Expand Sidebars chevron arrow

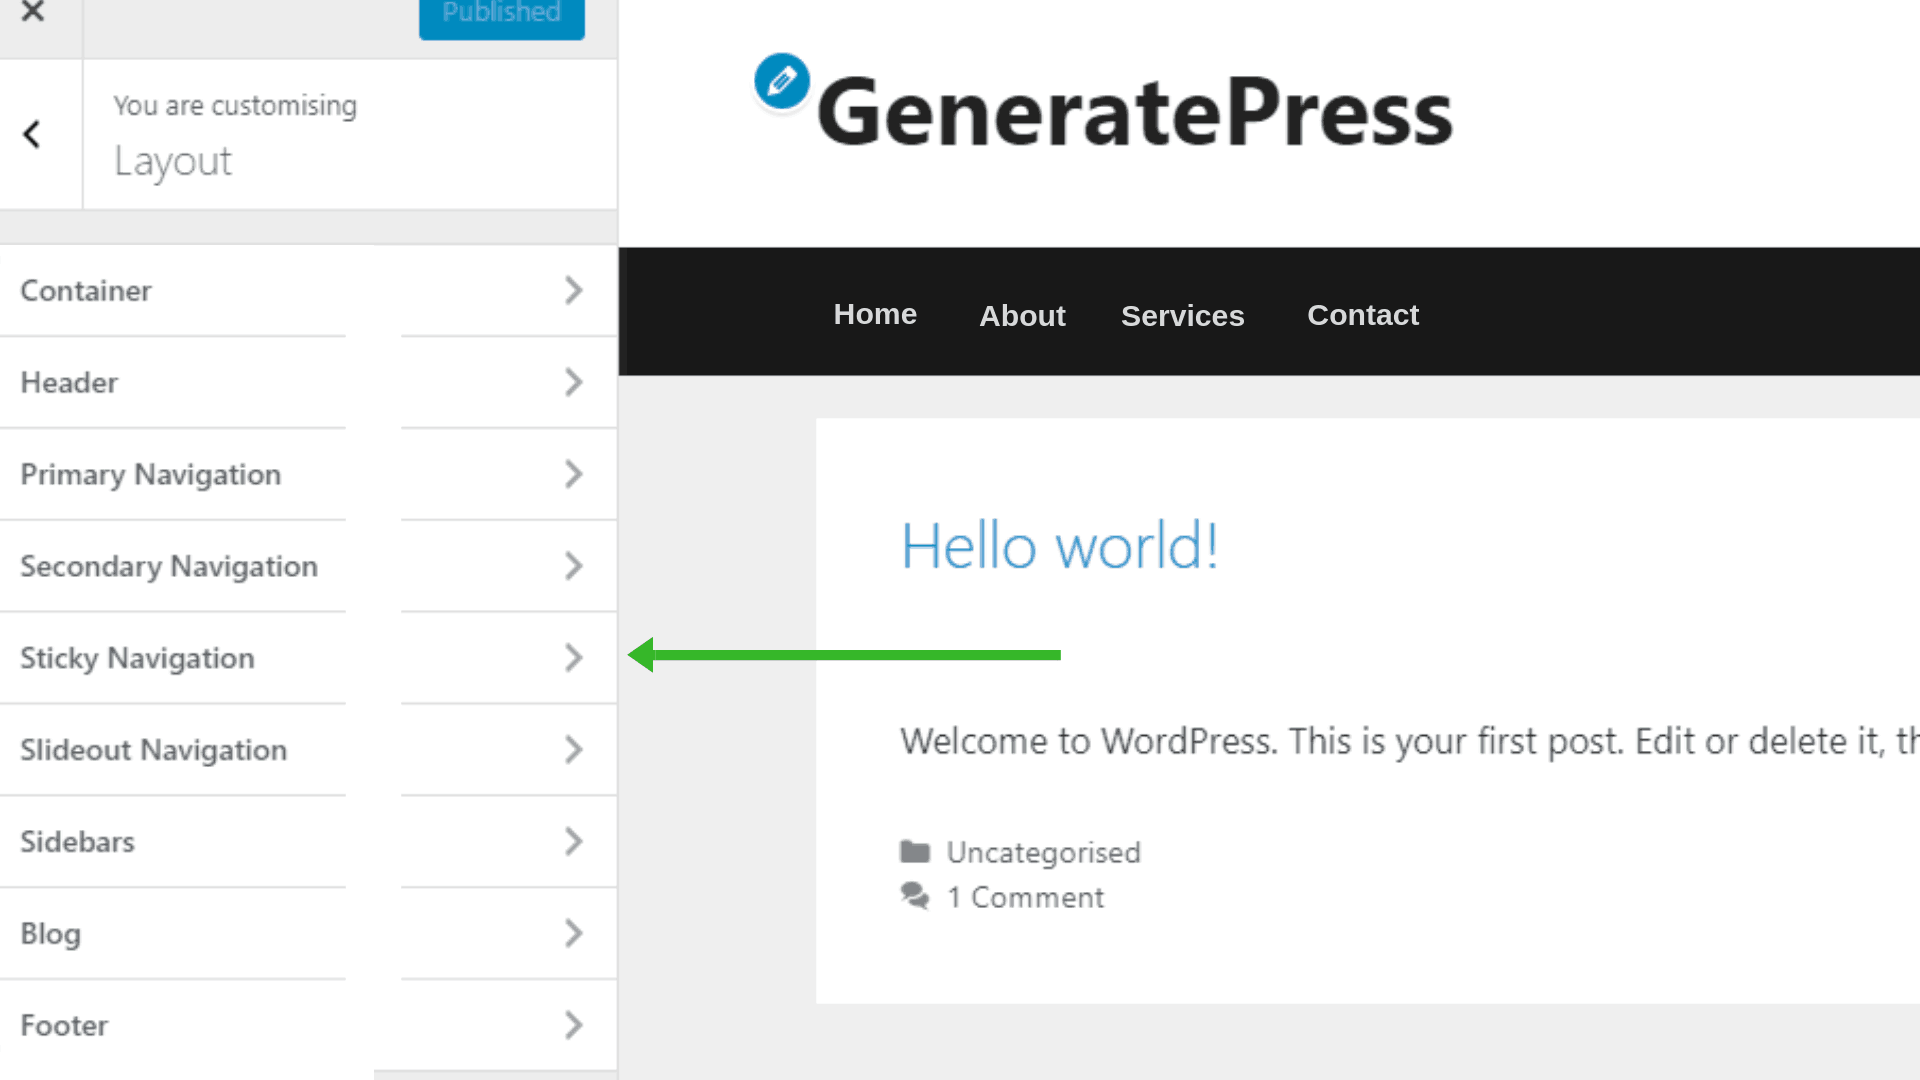pos(573,842)
